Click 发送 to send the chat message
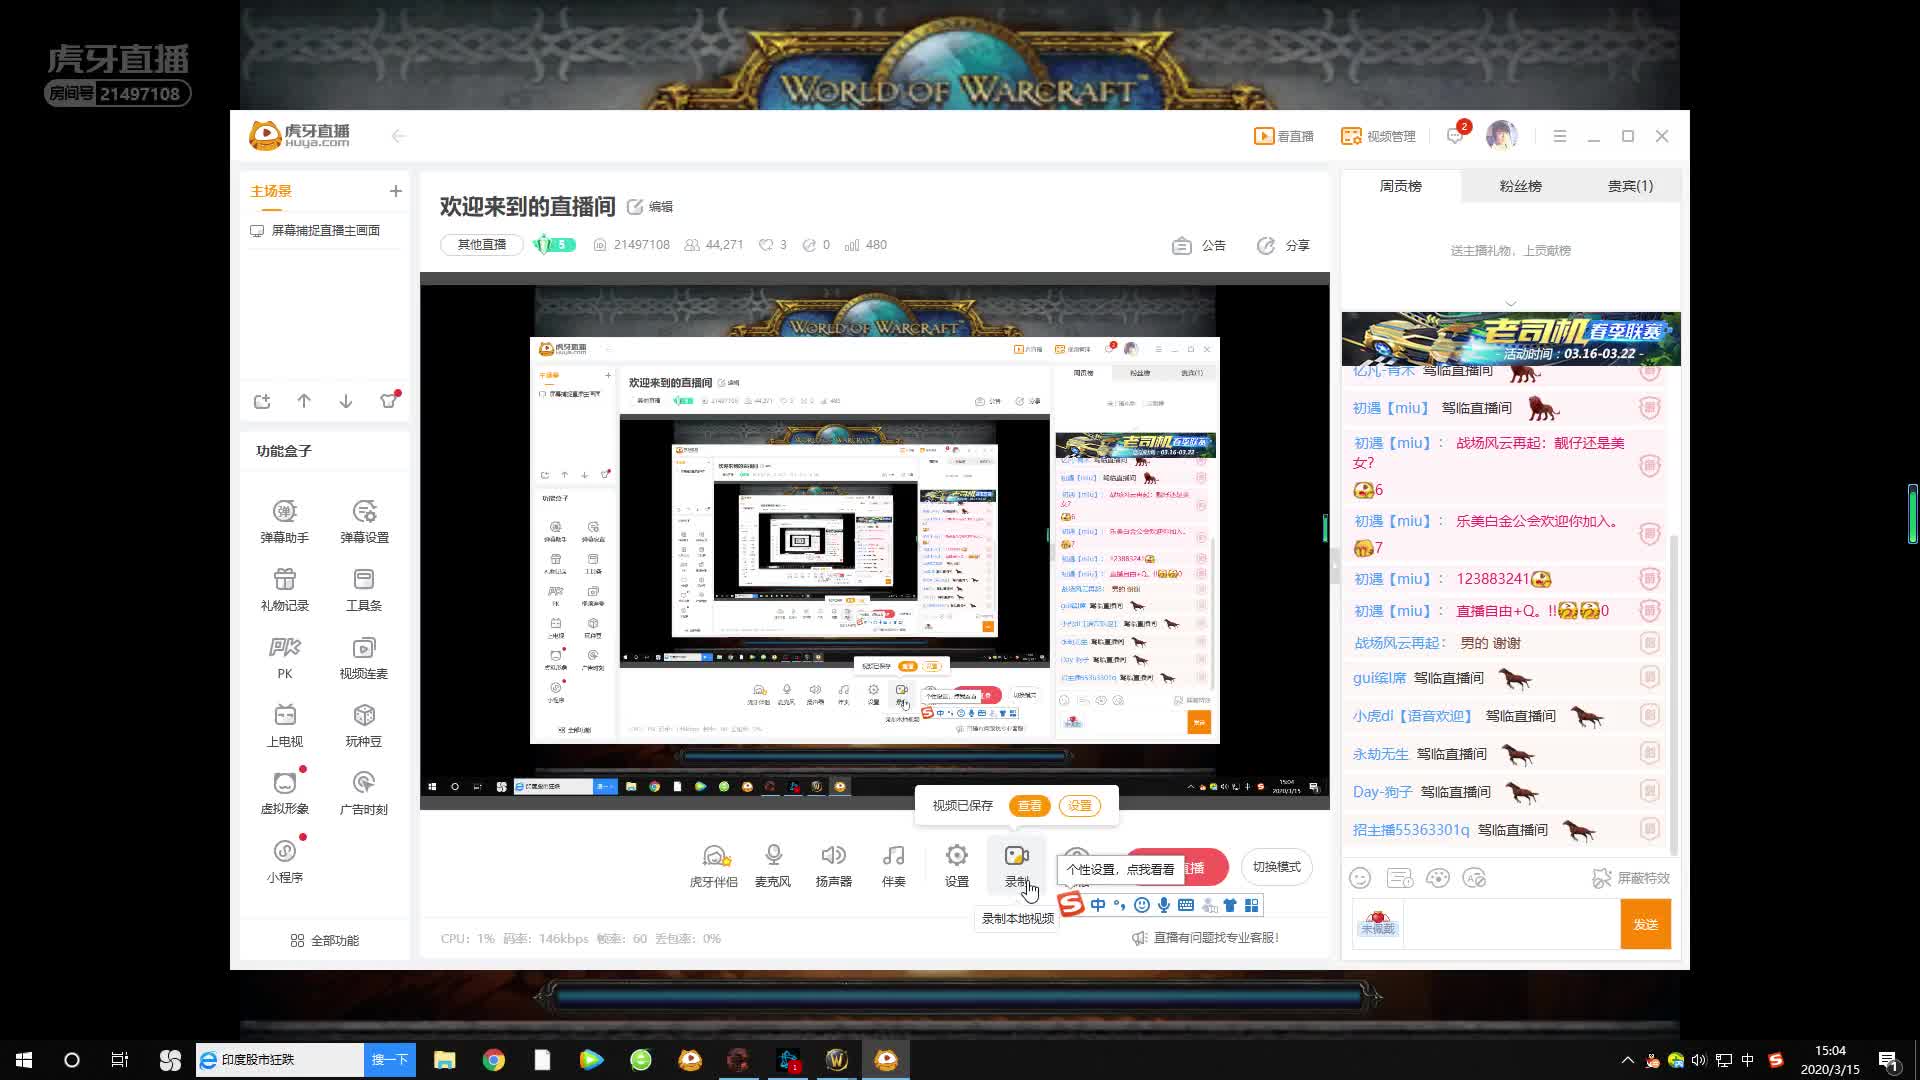This screenshot has width=1920, height=1080. (1646, 924)
